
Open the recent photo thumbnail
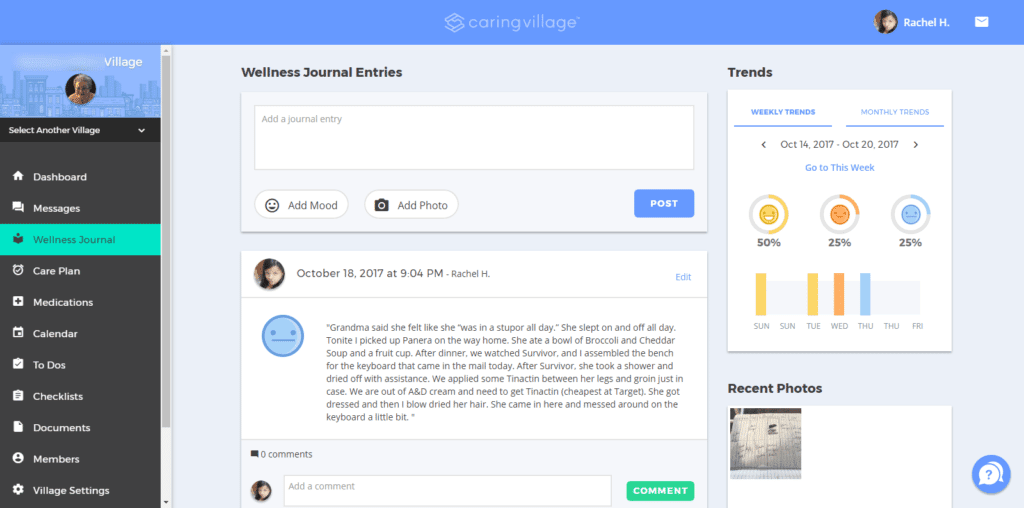click(x=765, y=443)
